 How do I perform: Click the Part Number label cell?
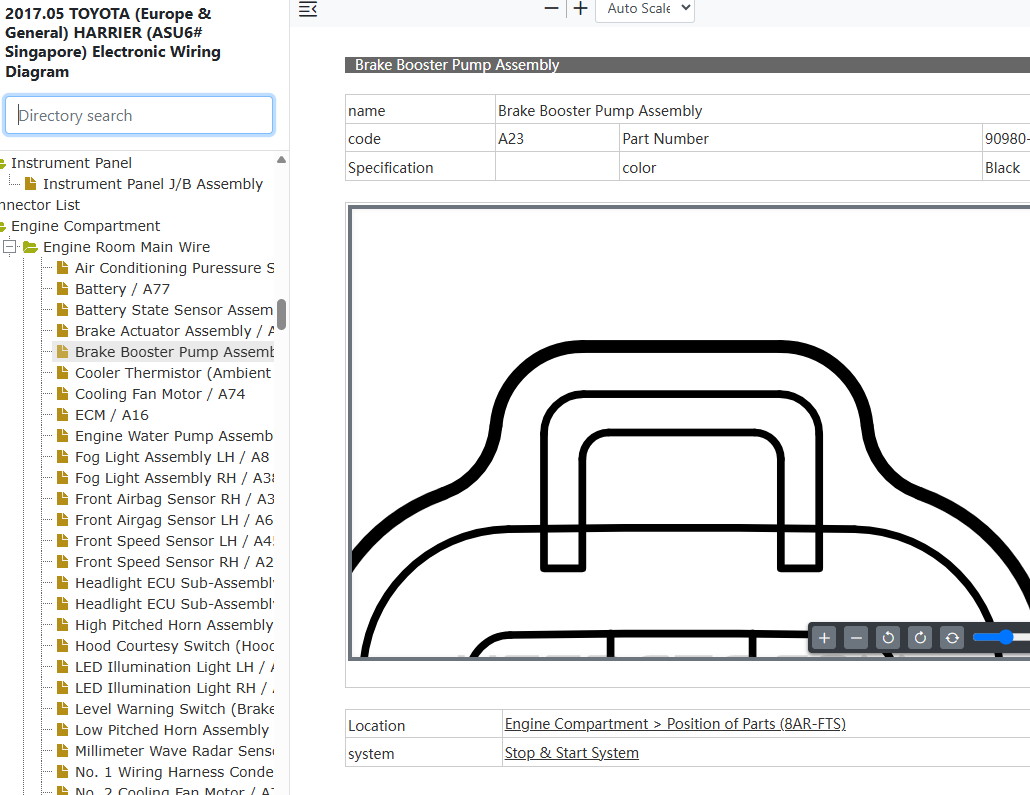[801, 139]
